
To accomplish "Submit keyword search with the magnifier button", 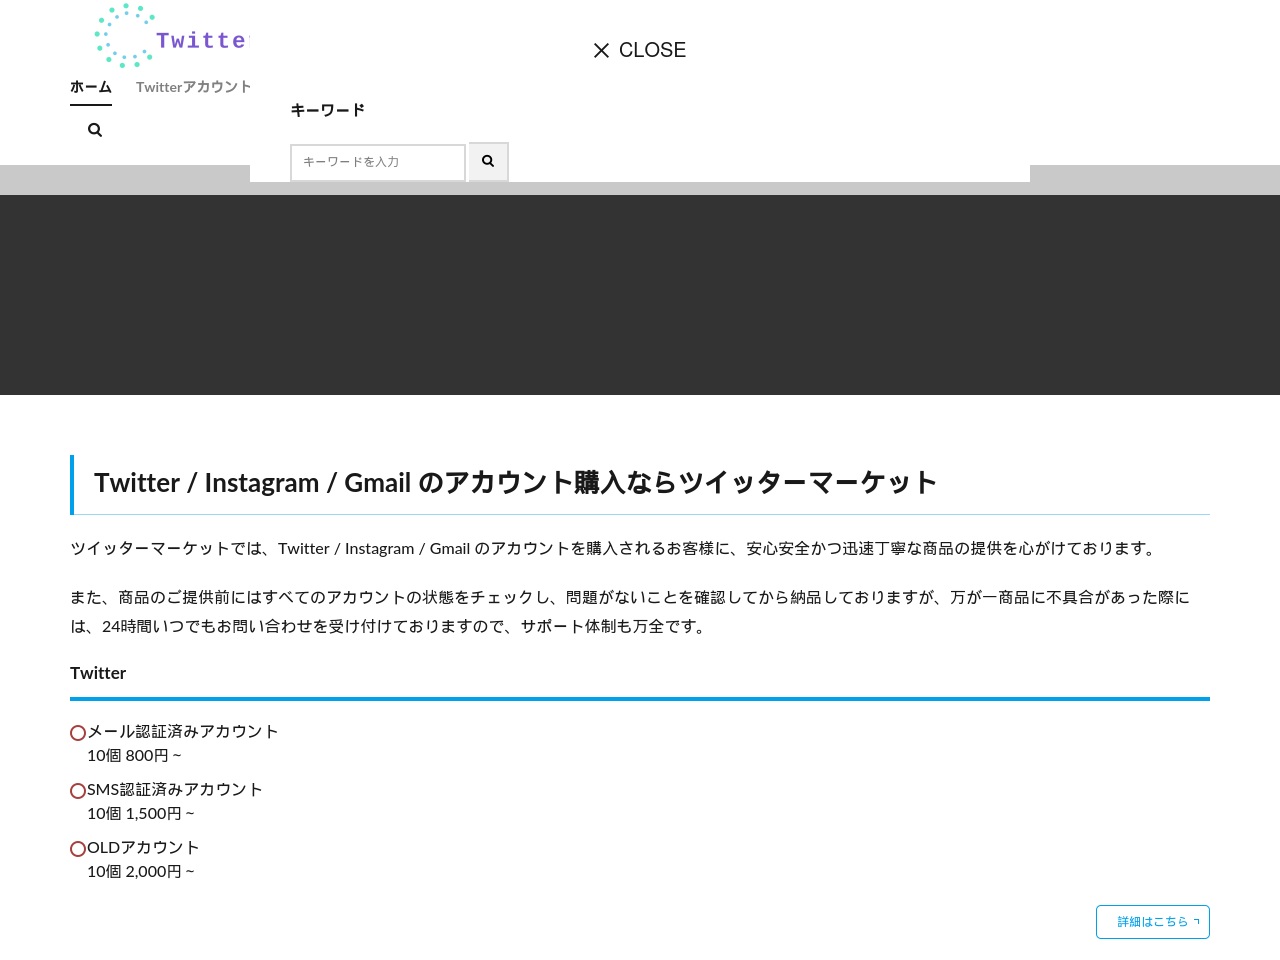I will coord(489,161).
